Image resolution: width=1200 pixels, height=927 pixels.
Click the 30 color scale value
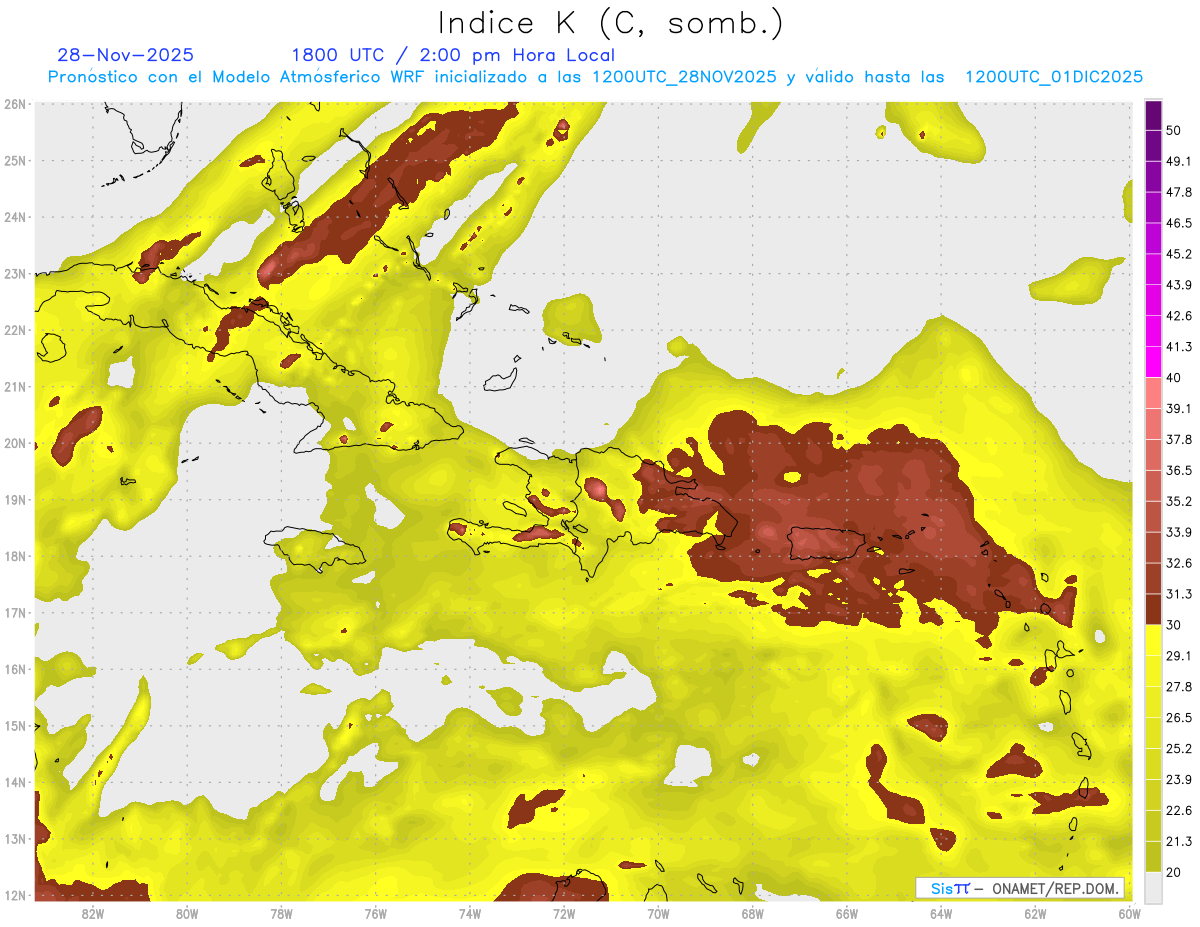click(1174, 625)
